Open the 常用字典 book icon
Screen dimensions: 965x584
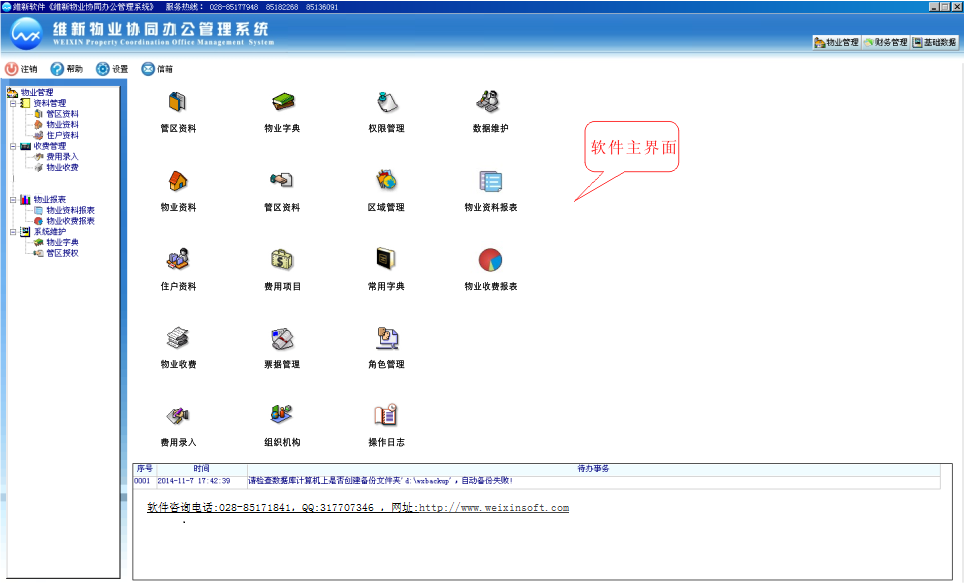click(386, 260)
